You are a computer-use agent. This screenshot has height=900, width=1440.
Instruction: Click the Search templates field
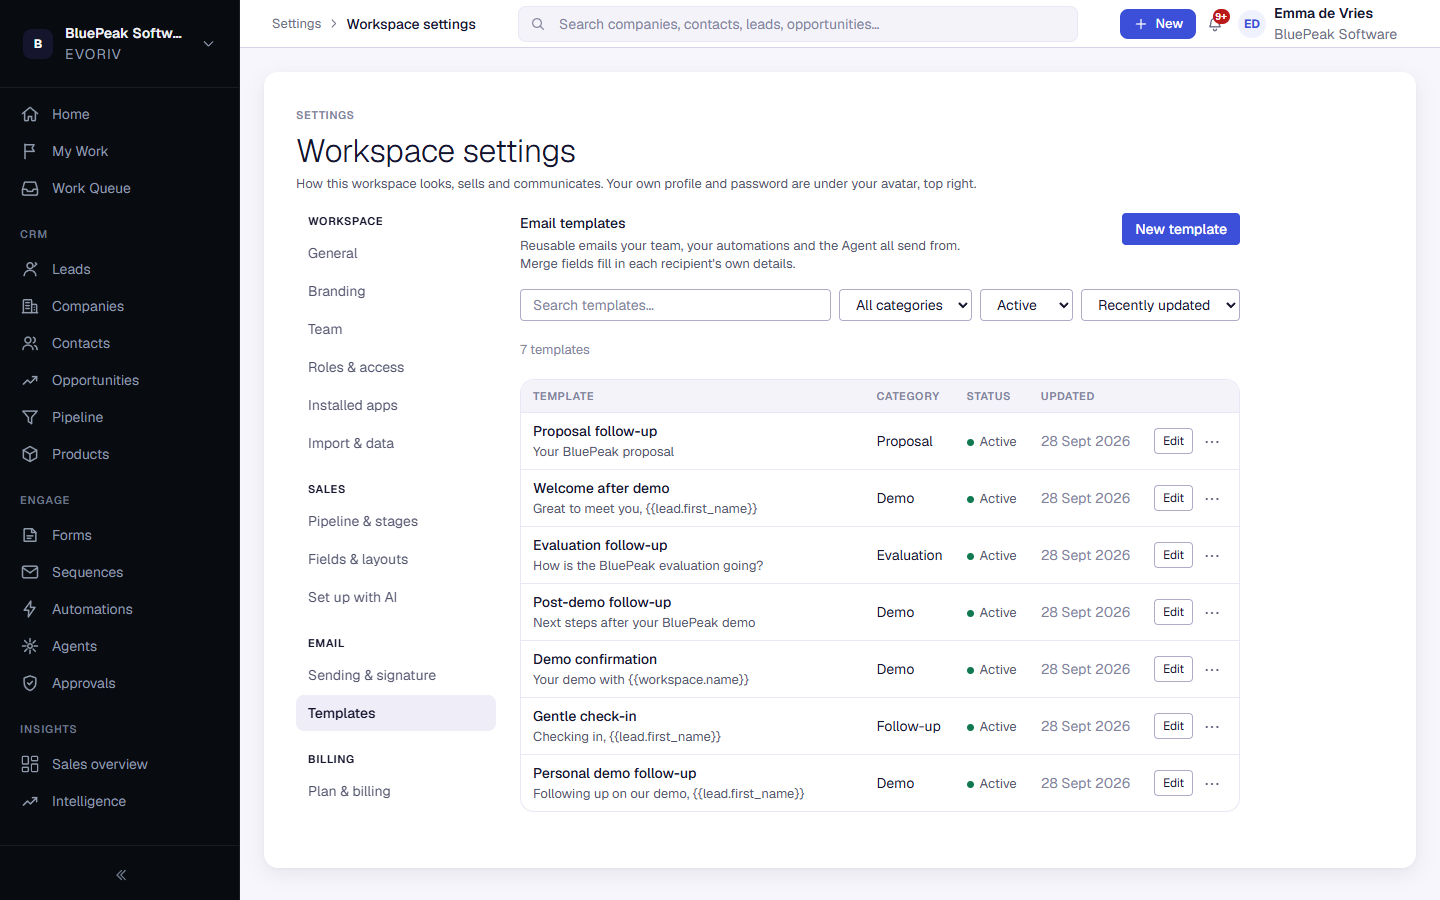[675, 305]
